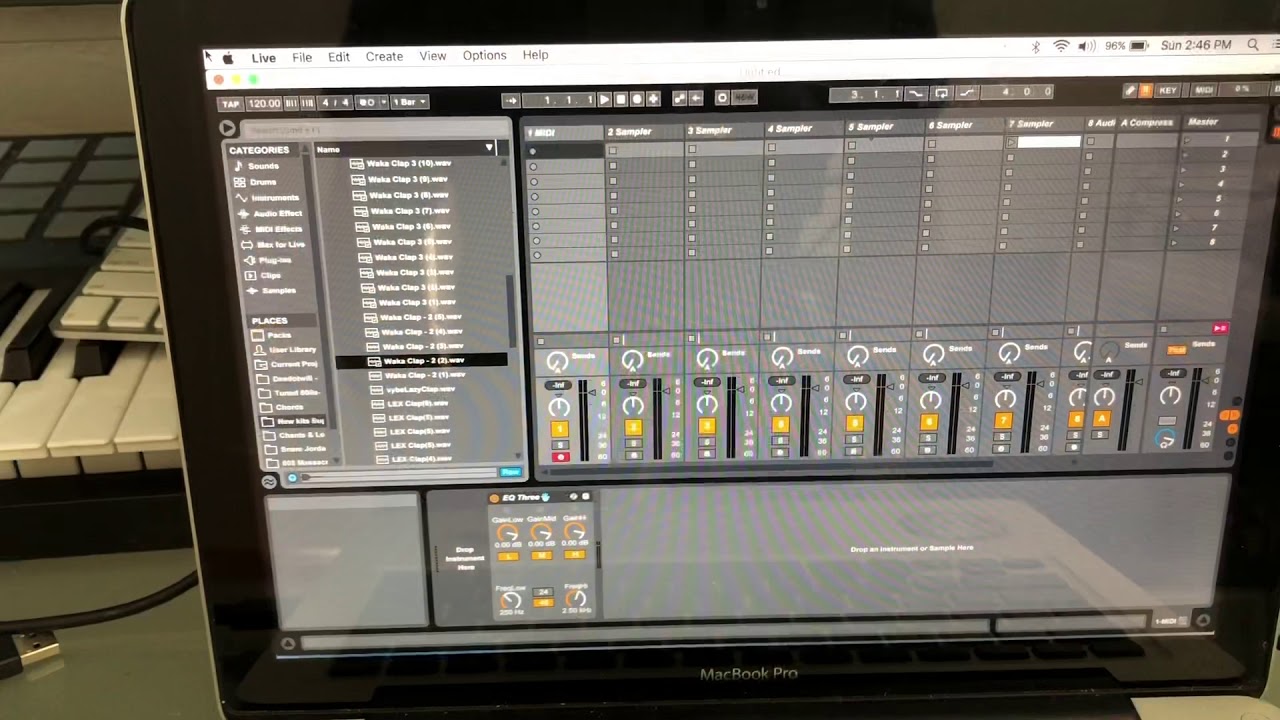Toggle track 5 activator button
1280x720 pixels.
coord(855,424)
